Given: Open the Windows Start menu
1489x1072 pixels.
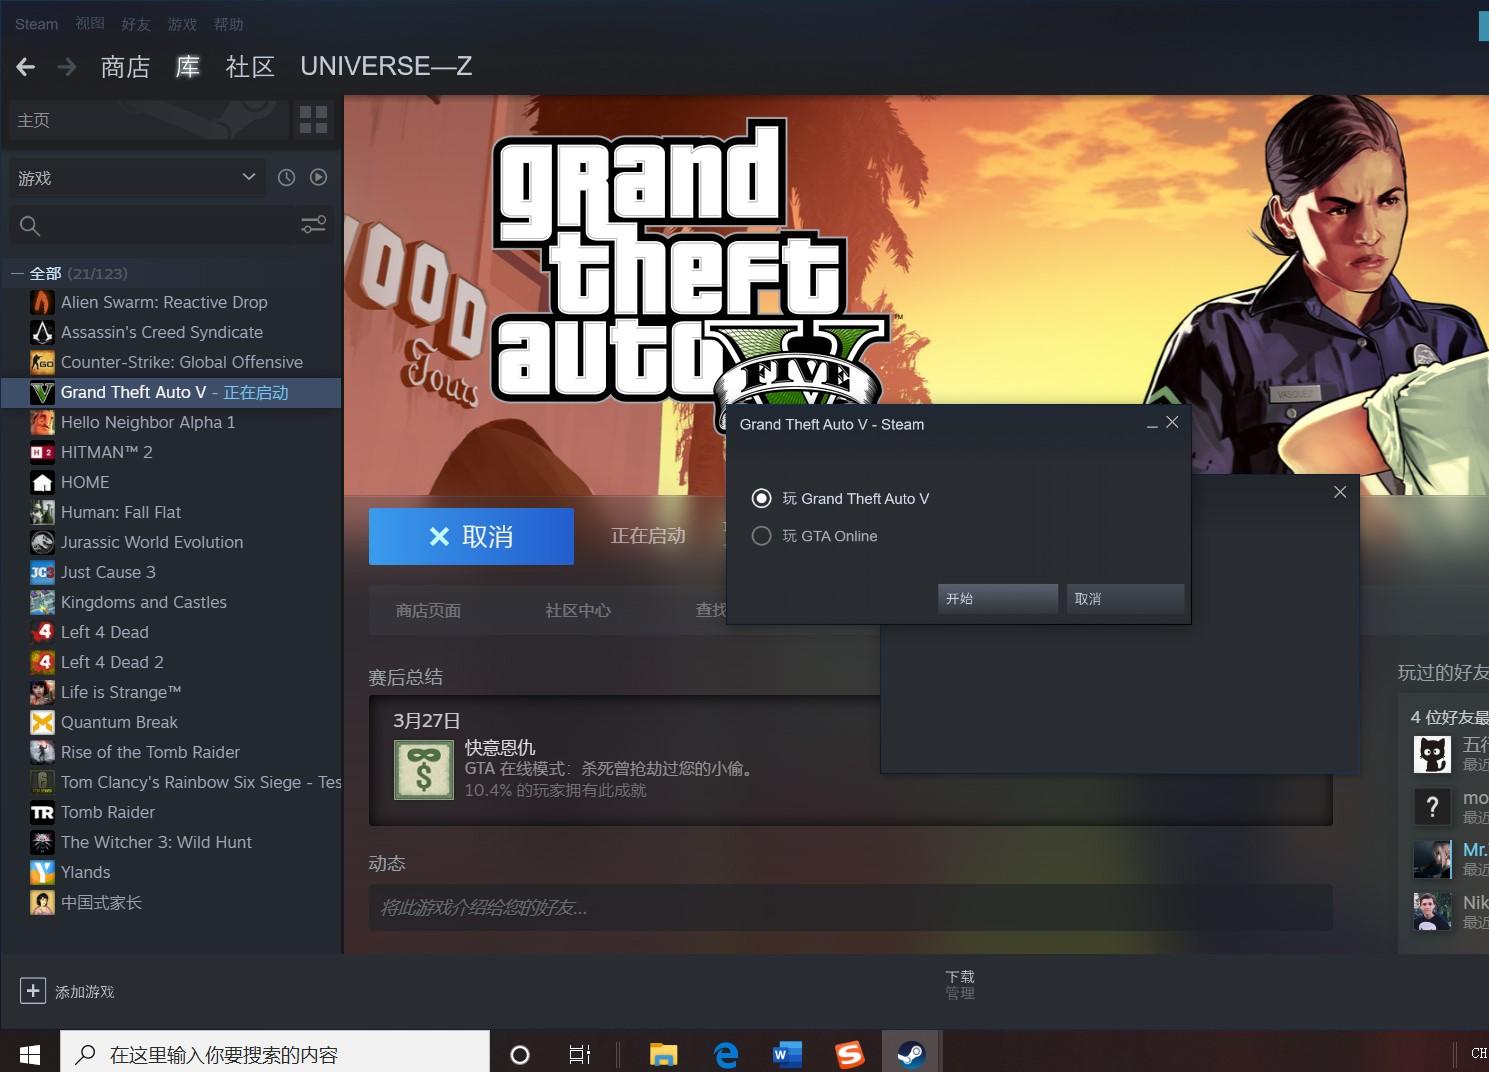Looking at the screenshot, I should tap(30, 1054).
